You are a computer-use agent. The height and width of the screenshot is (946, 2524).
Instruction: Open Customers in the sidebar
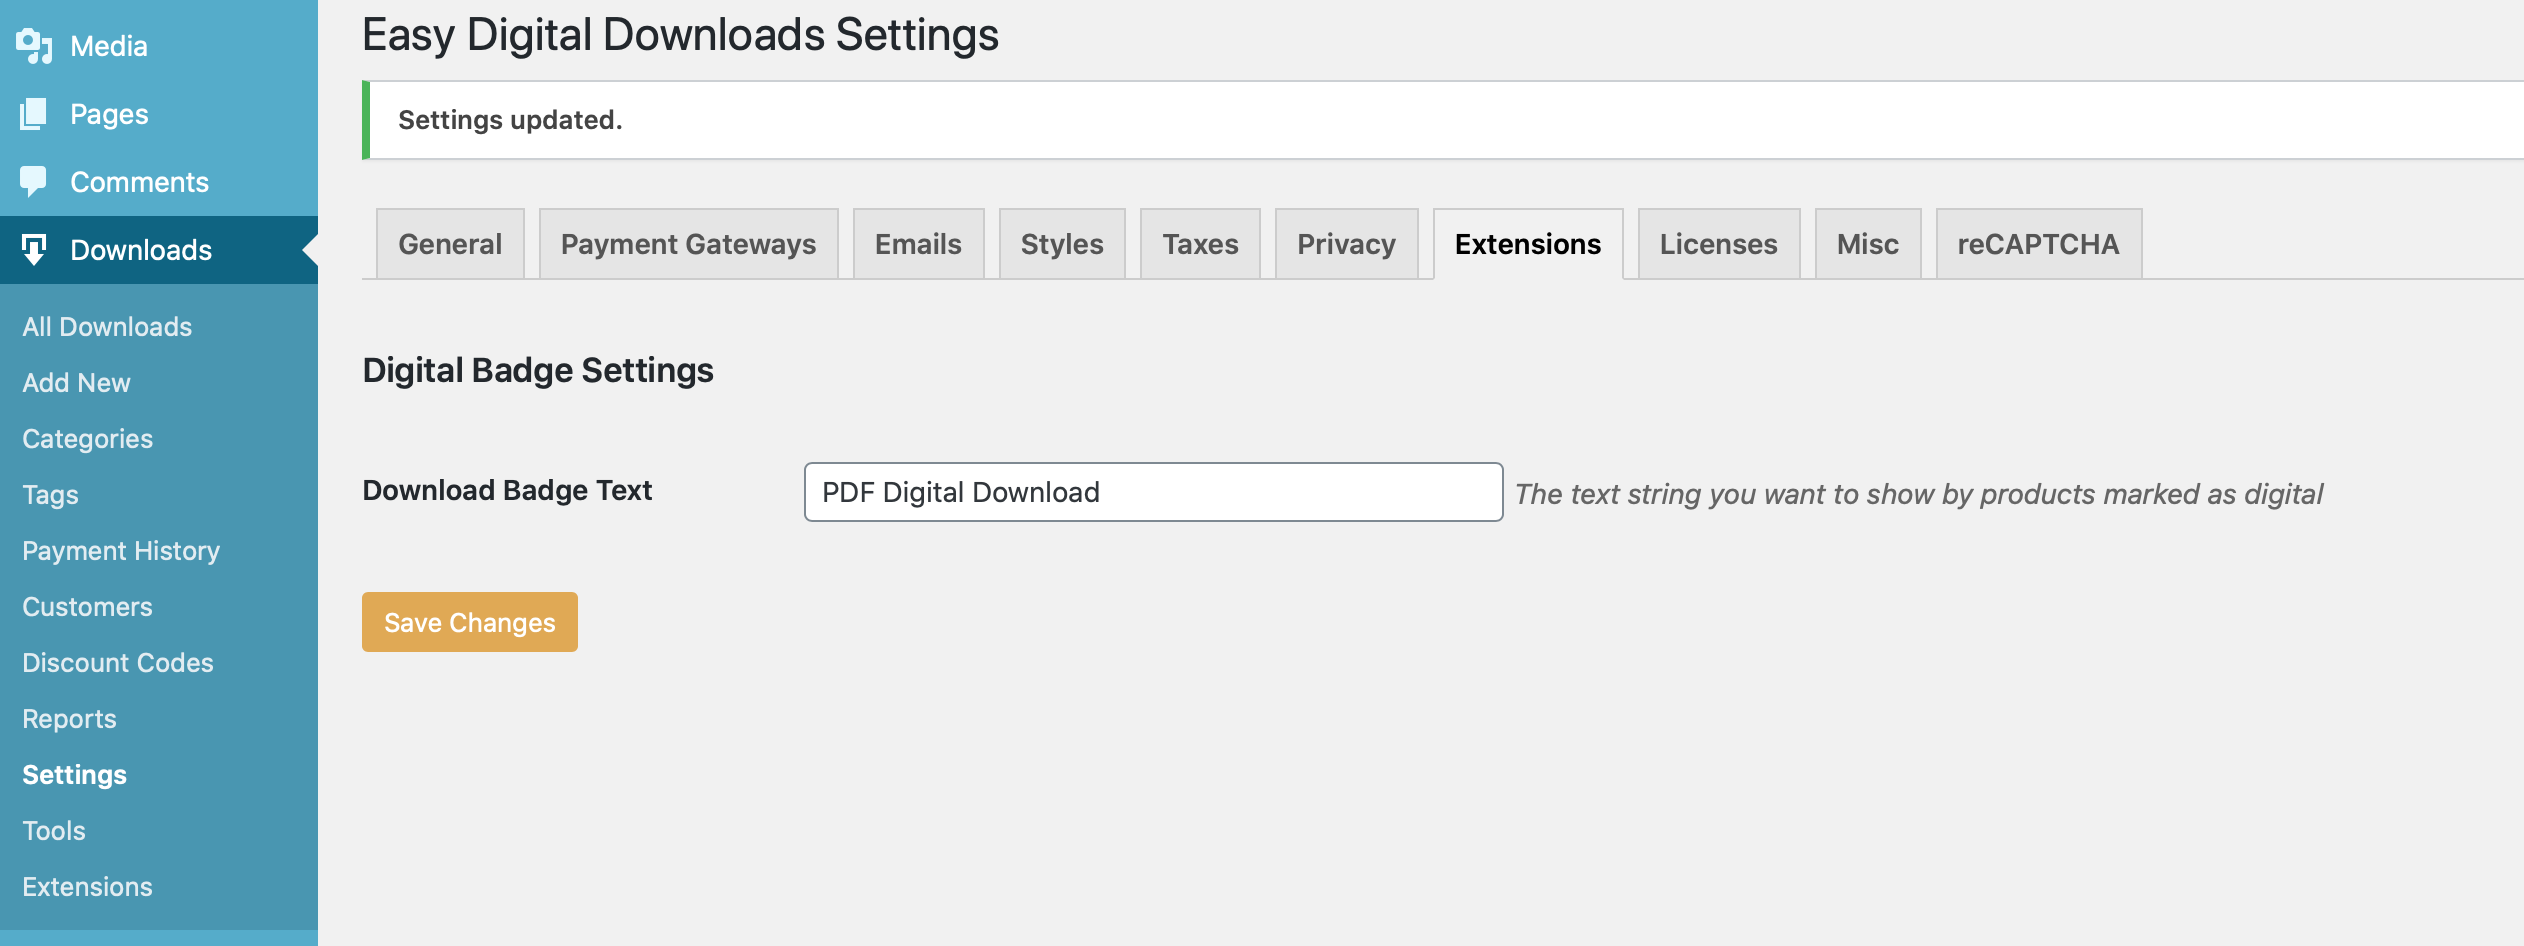(x=87, y=607)
